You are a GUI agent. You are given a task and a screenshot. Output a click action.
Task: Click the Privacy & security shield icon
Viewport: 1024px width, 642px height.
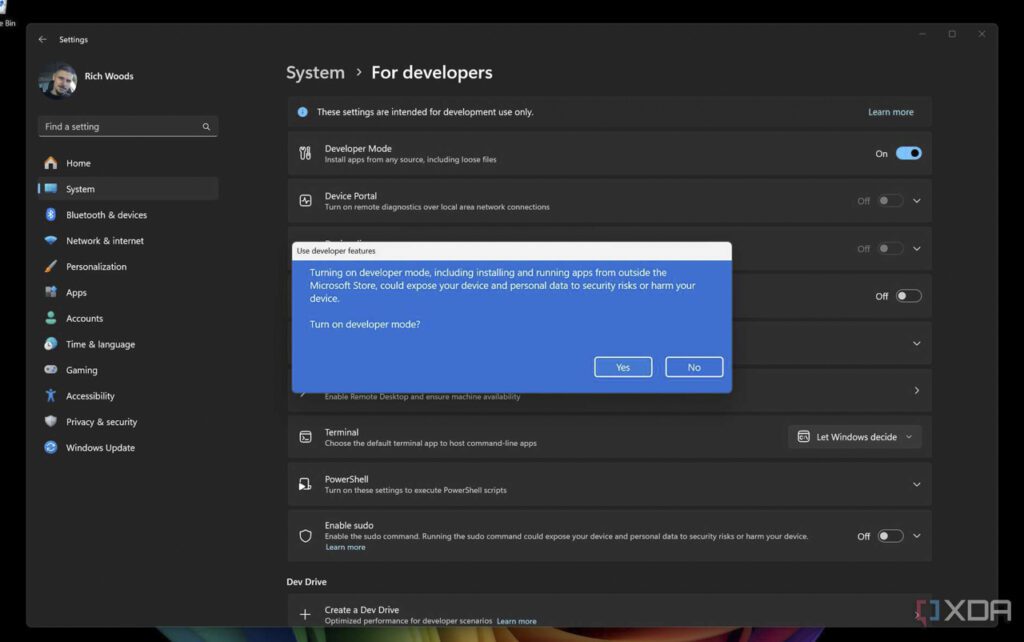coord(50,421)
